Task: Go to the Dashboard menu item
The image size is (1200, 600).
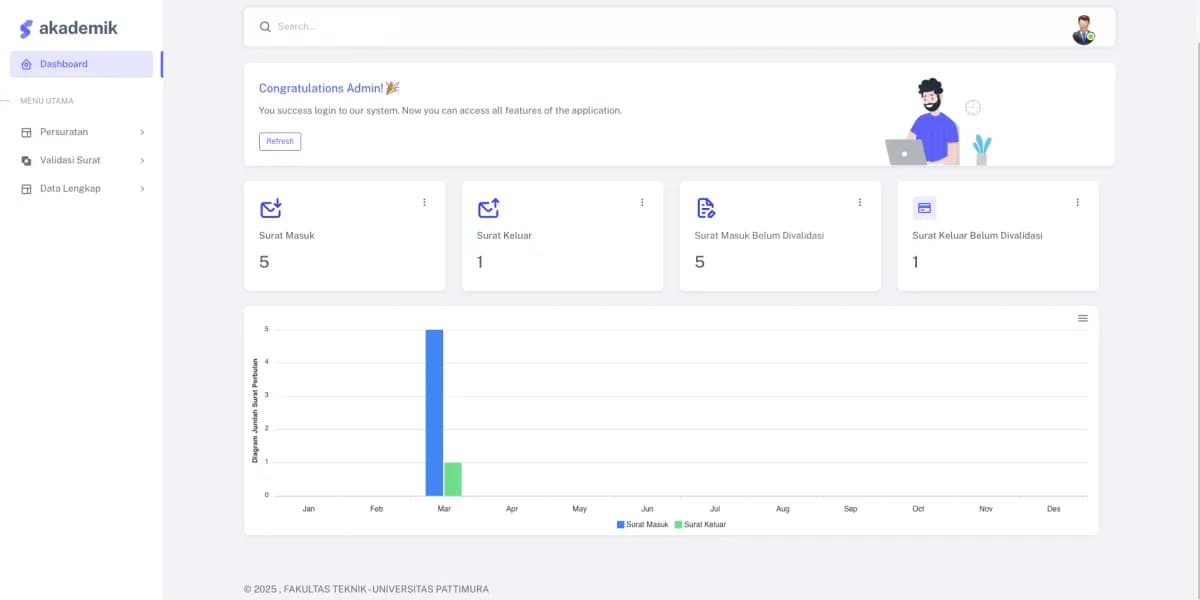Action: (x=81, y=64)
